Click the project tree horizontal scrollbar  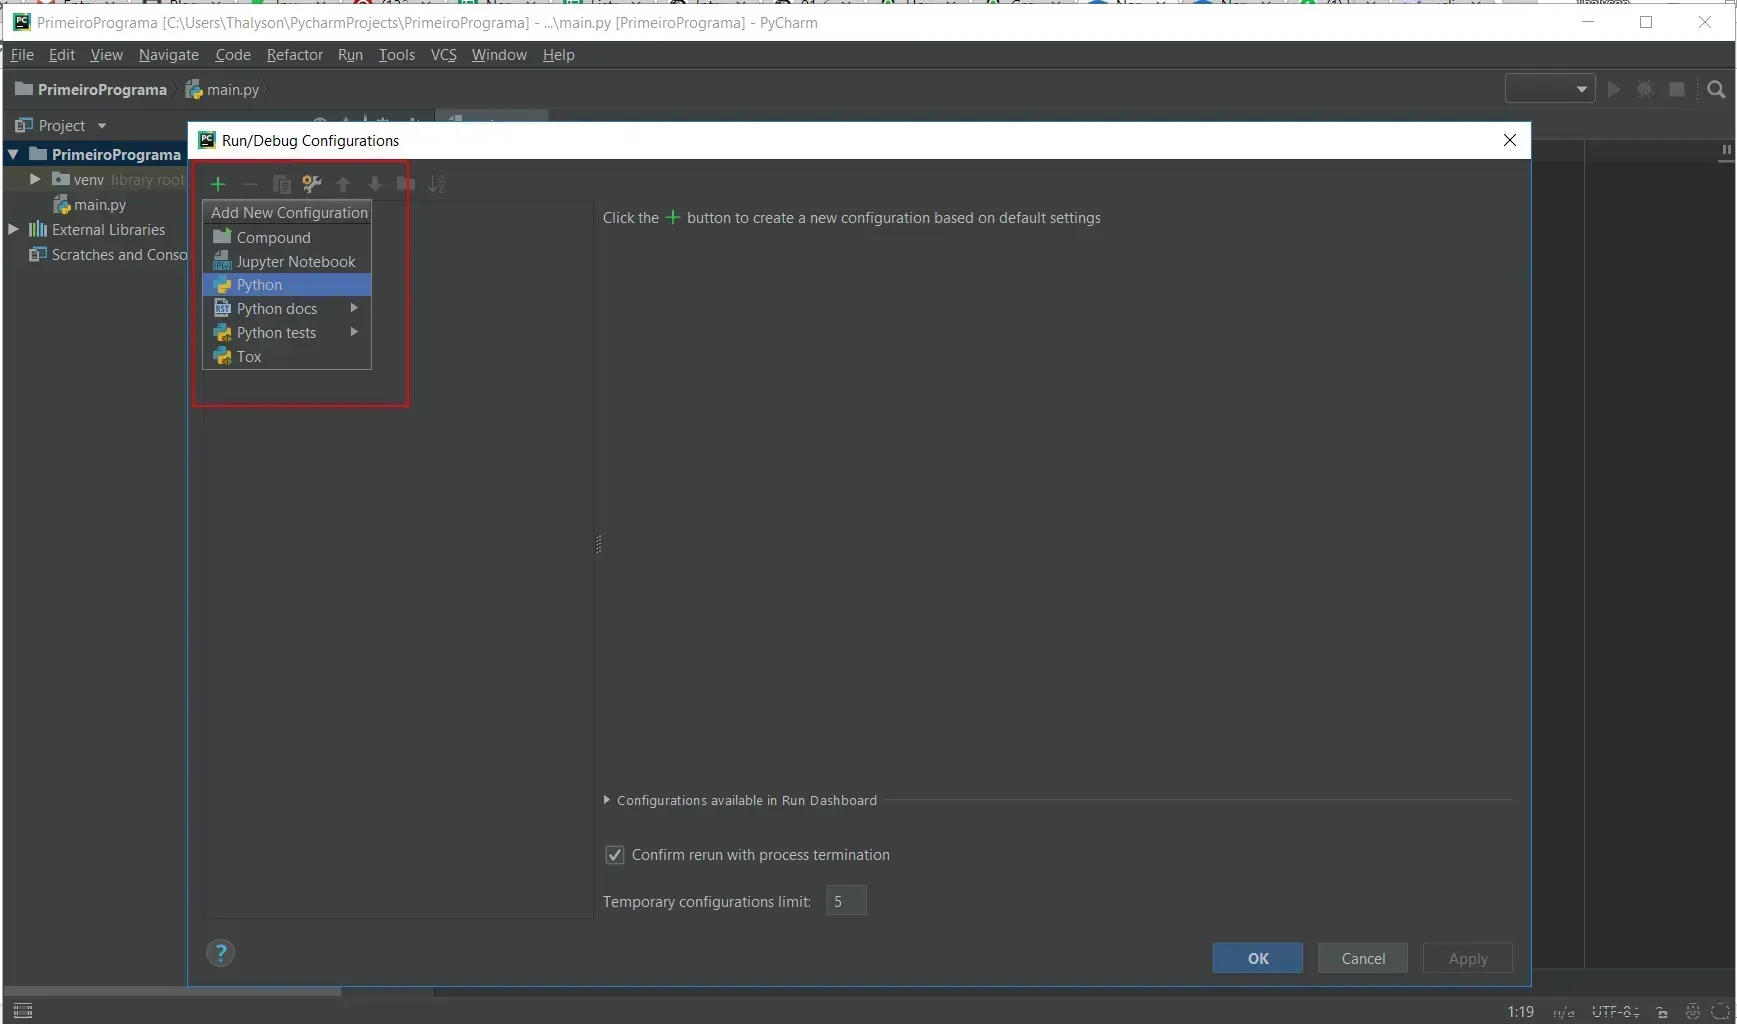(x=172, y=992)
